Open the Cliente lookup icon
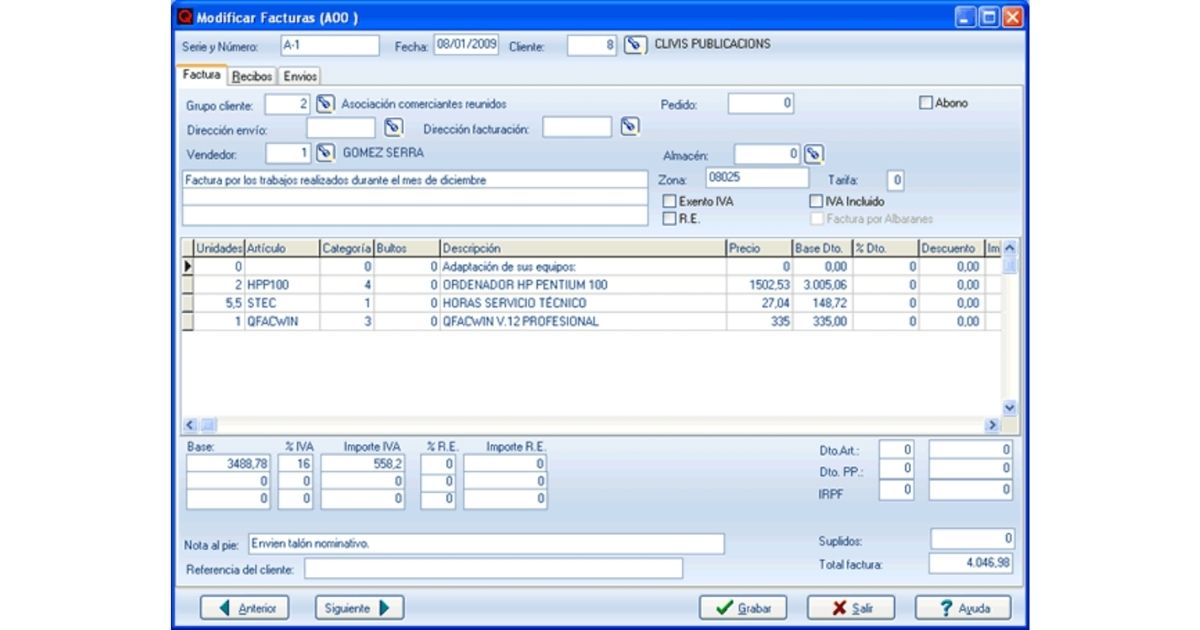Image resolution: width=1200 pixels, height=630 pixels. 632,46
